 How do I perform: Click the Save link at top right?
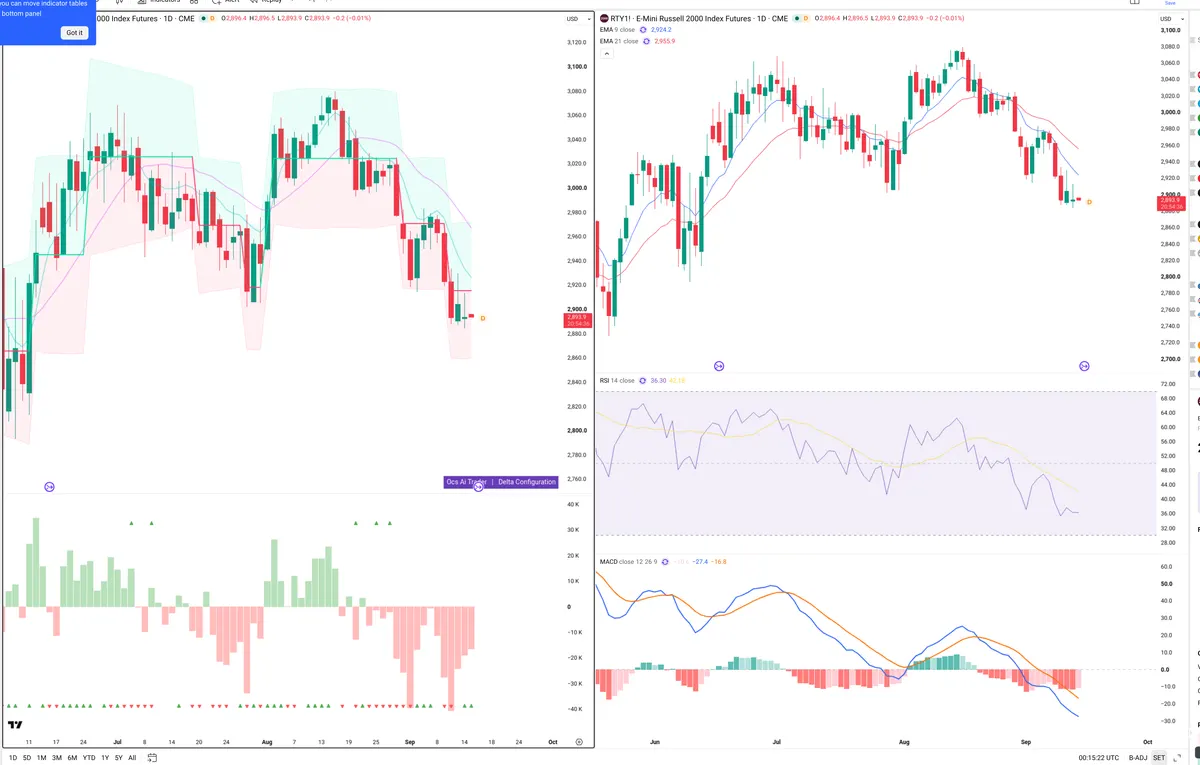[1170, 3]
